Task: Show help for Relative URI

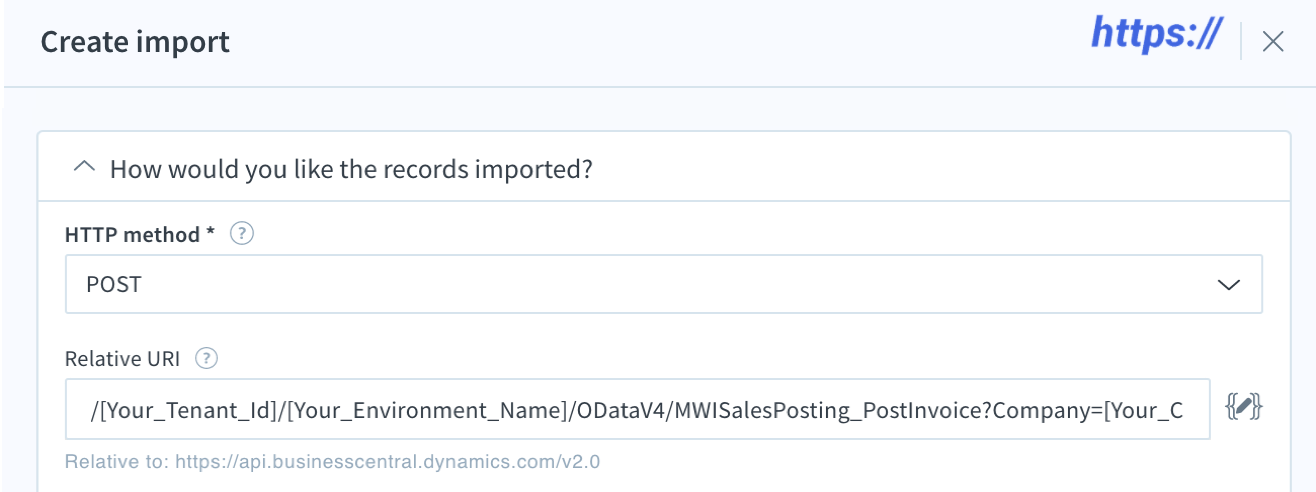Action: 206,359
